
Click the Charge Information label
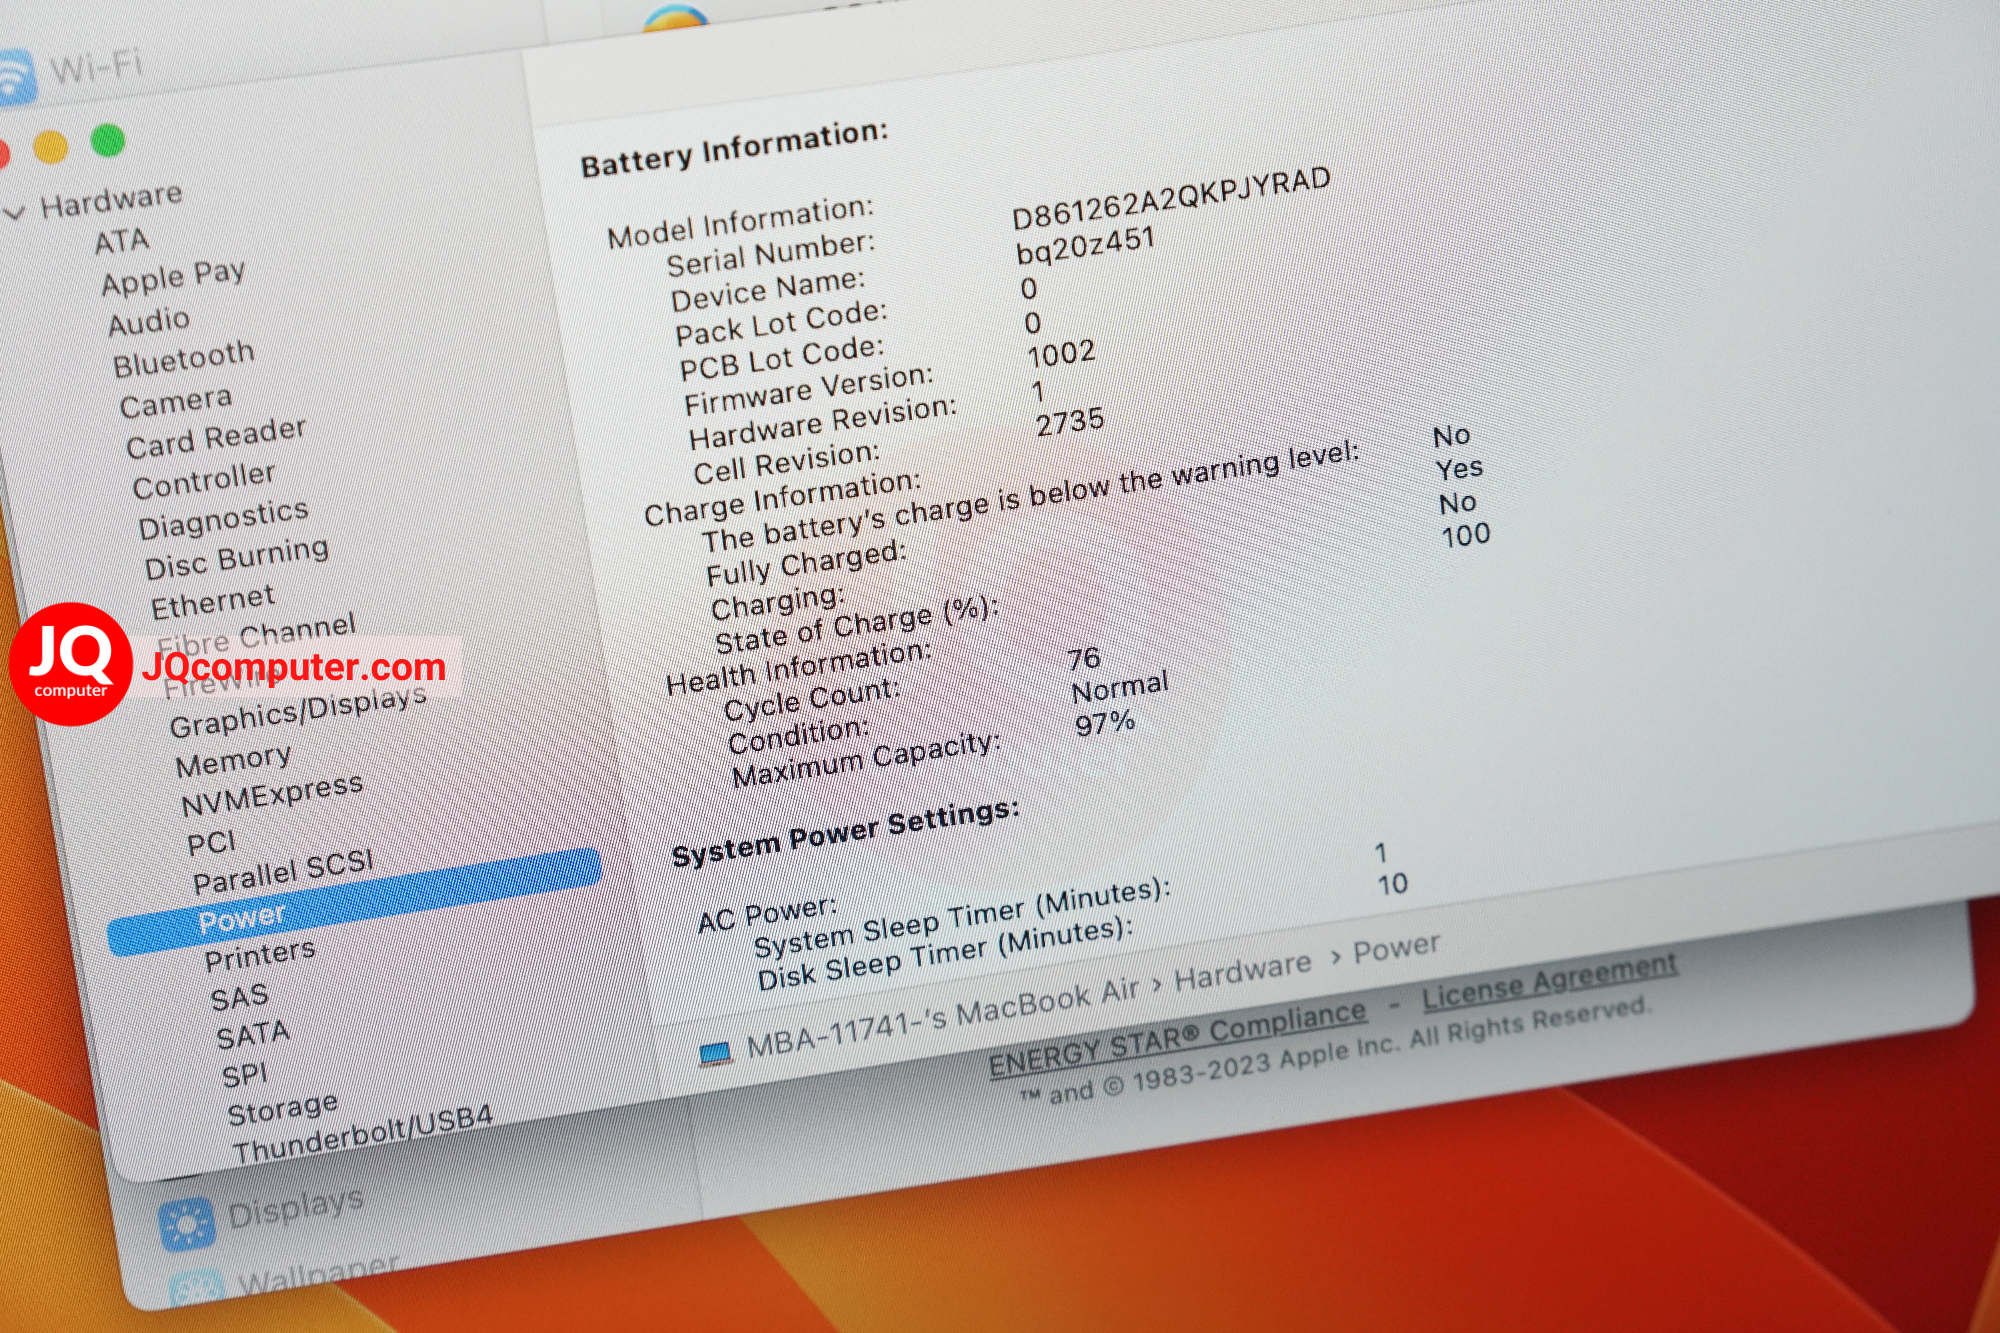782,498
